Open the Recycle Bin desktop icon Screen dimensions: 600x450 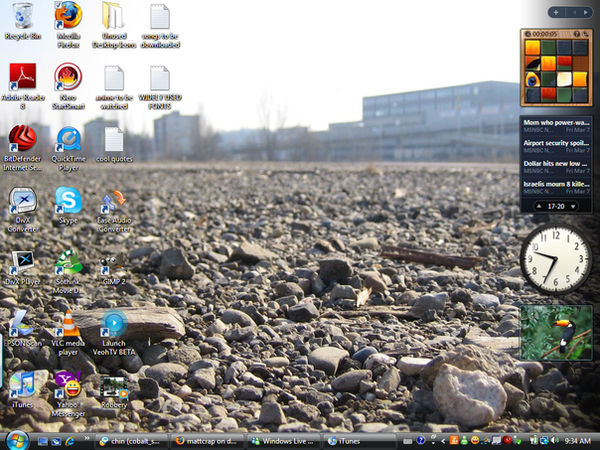(x=23, y=21)
